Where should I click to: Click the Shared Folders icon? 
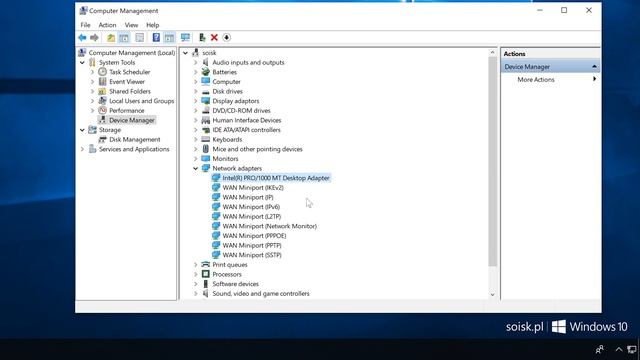102,91
